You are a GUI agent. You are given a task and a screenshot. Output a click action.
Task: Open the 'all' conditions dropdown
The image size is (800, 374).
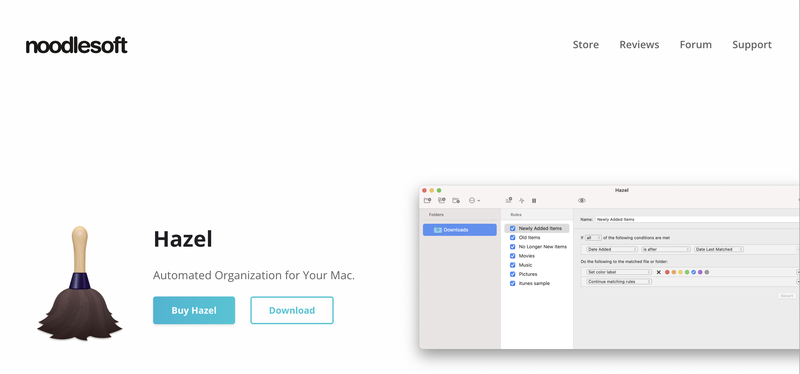click(593, 238)
